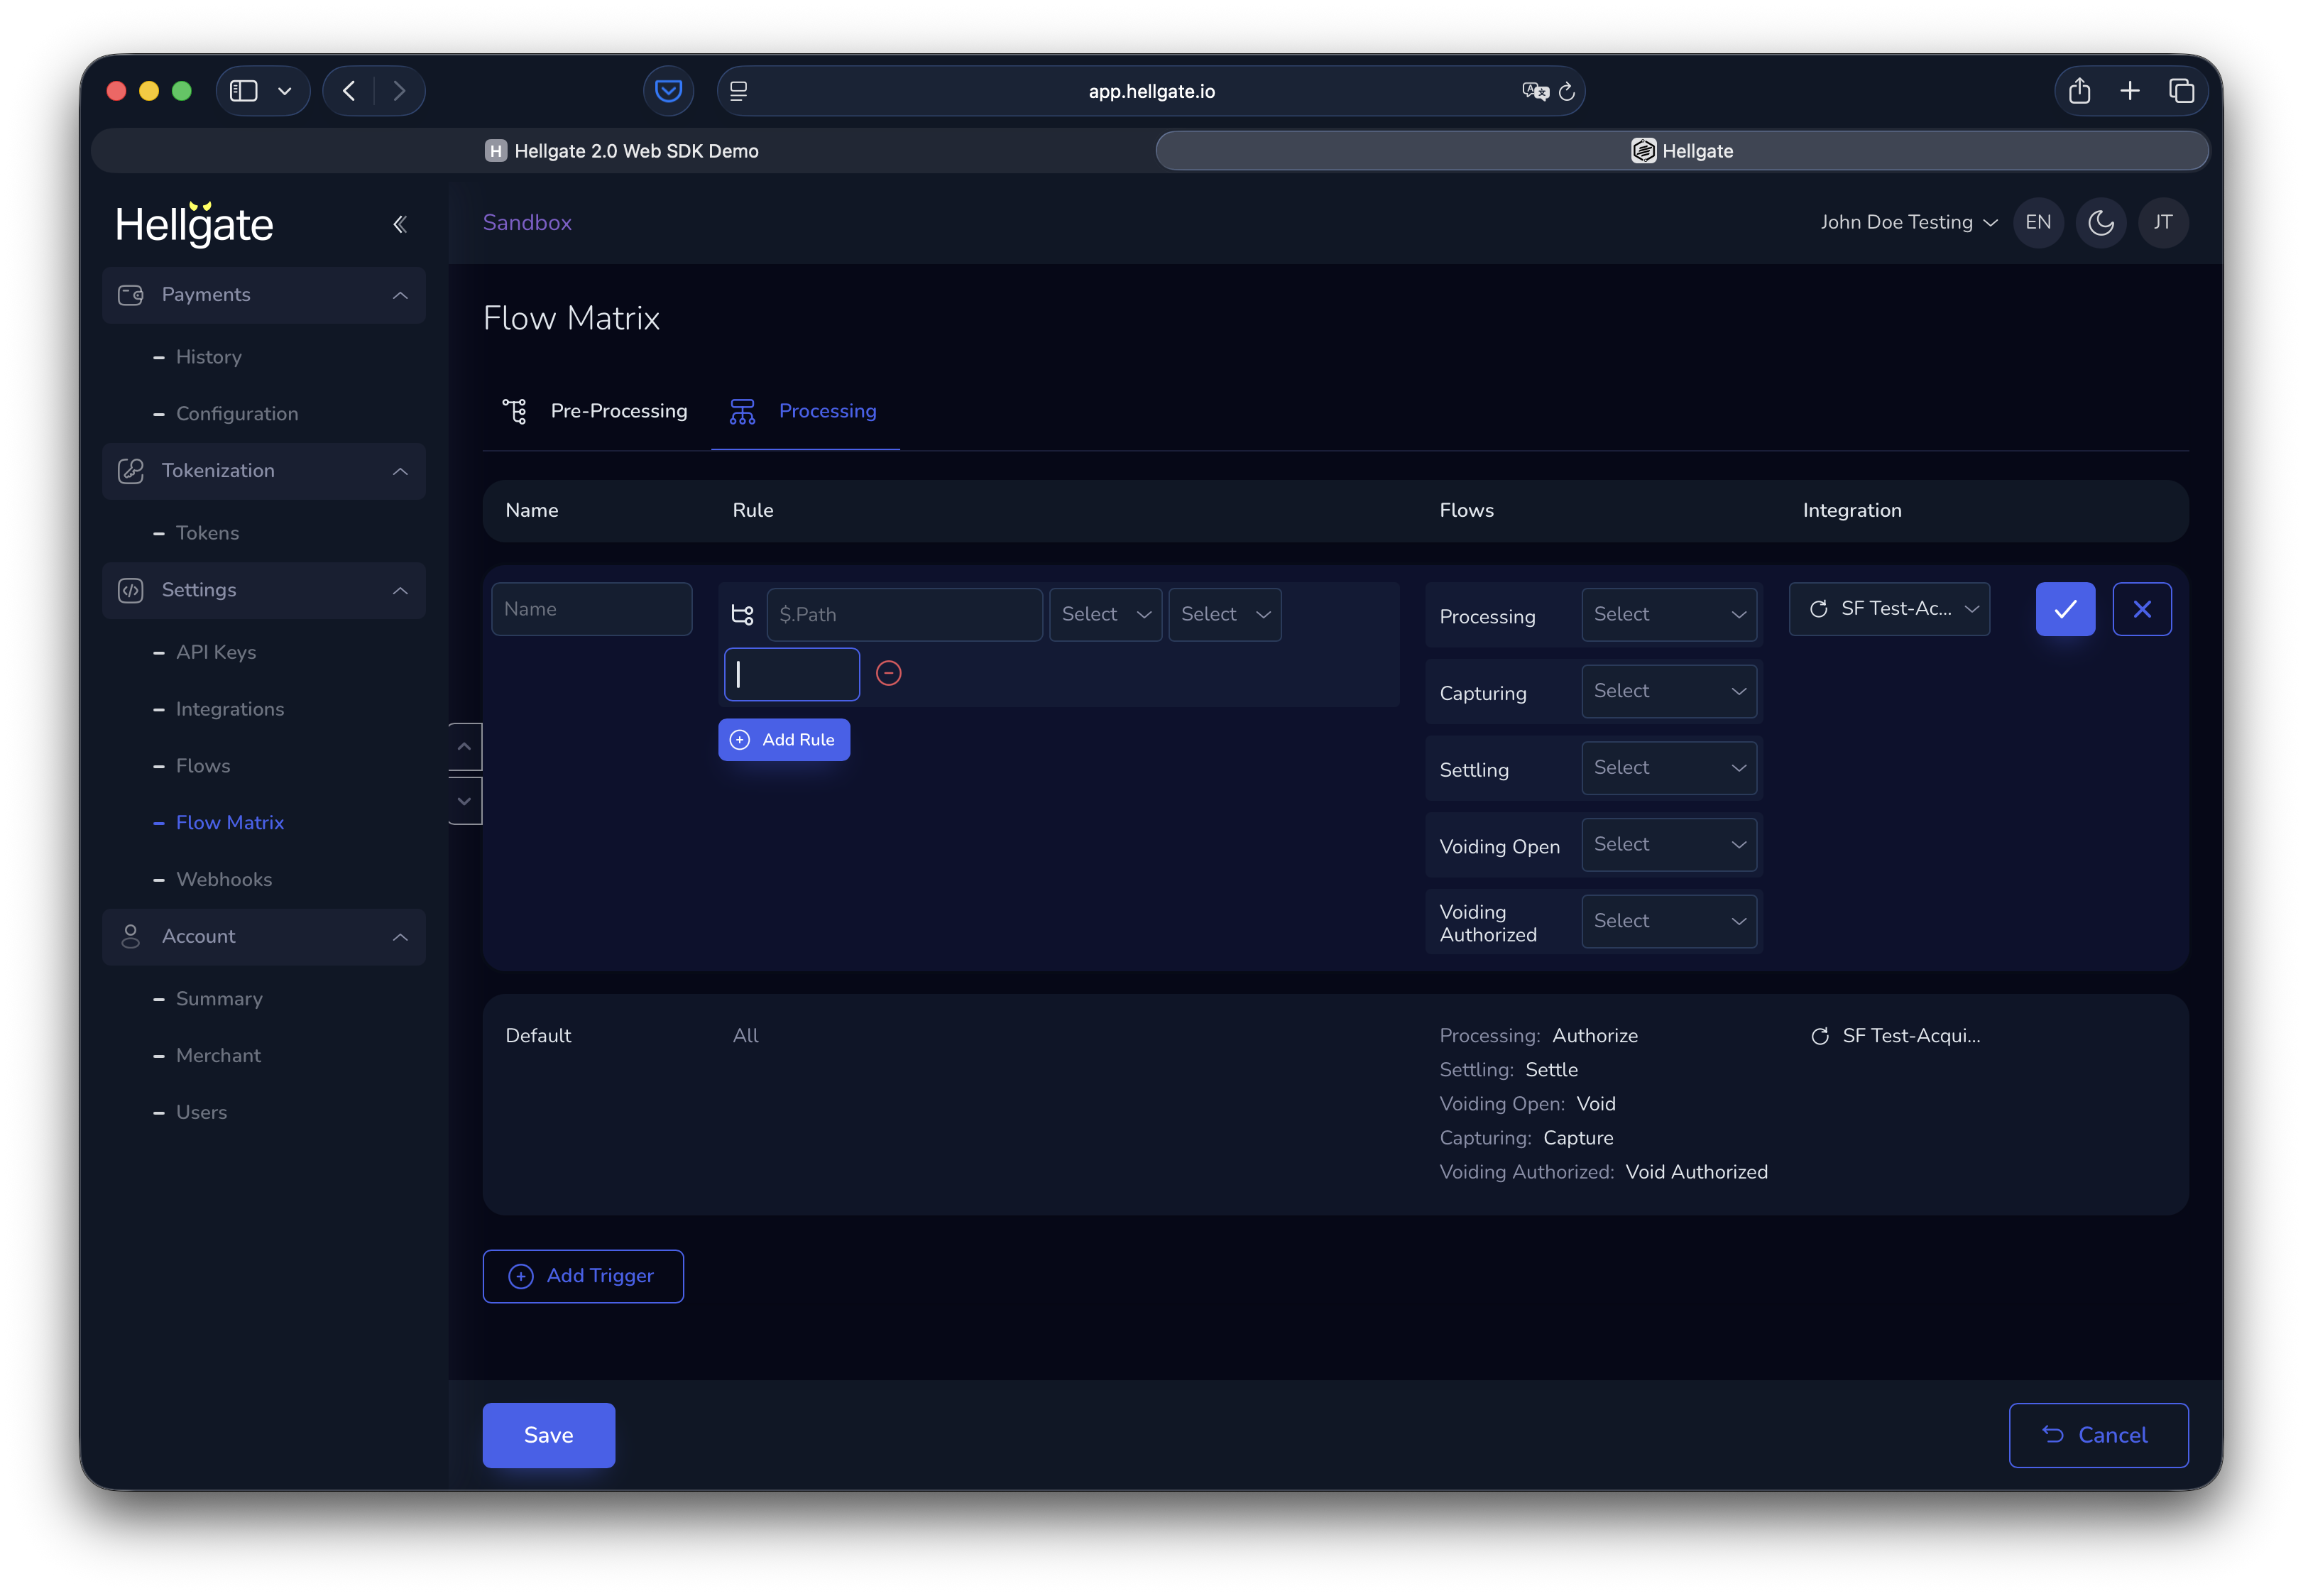The height and width of the screenshot is (1596, 2303).
Task: Click the page reload icon
Action: coord(1567,91)
